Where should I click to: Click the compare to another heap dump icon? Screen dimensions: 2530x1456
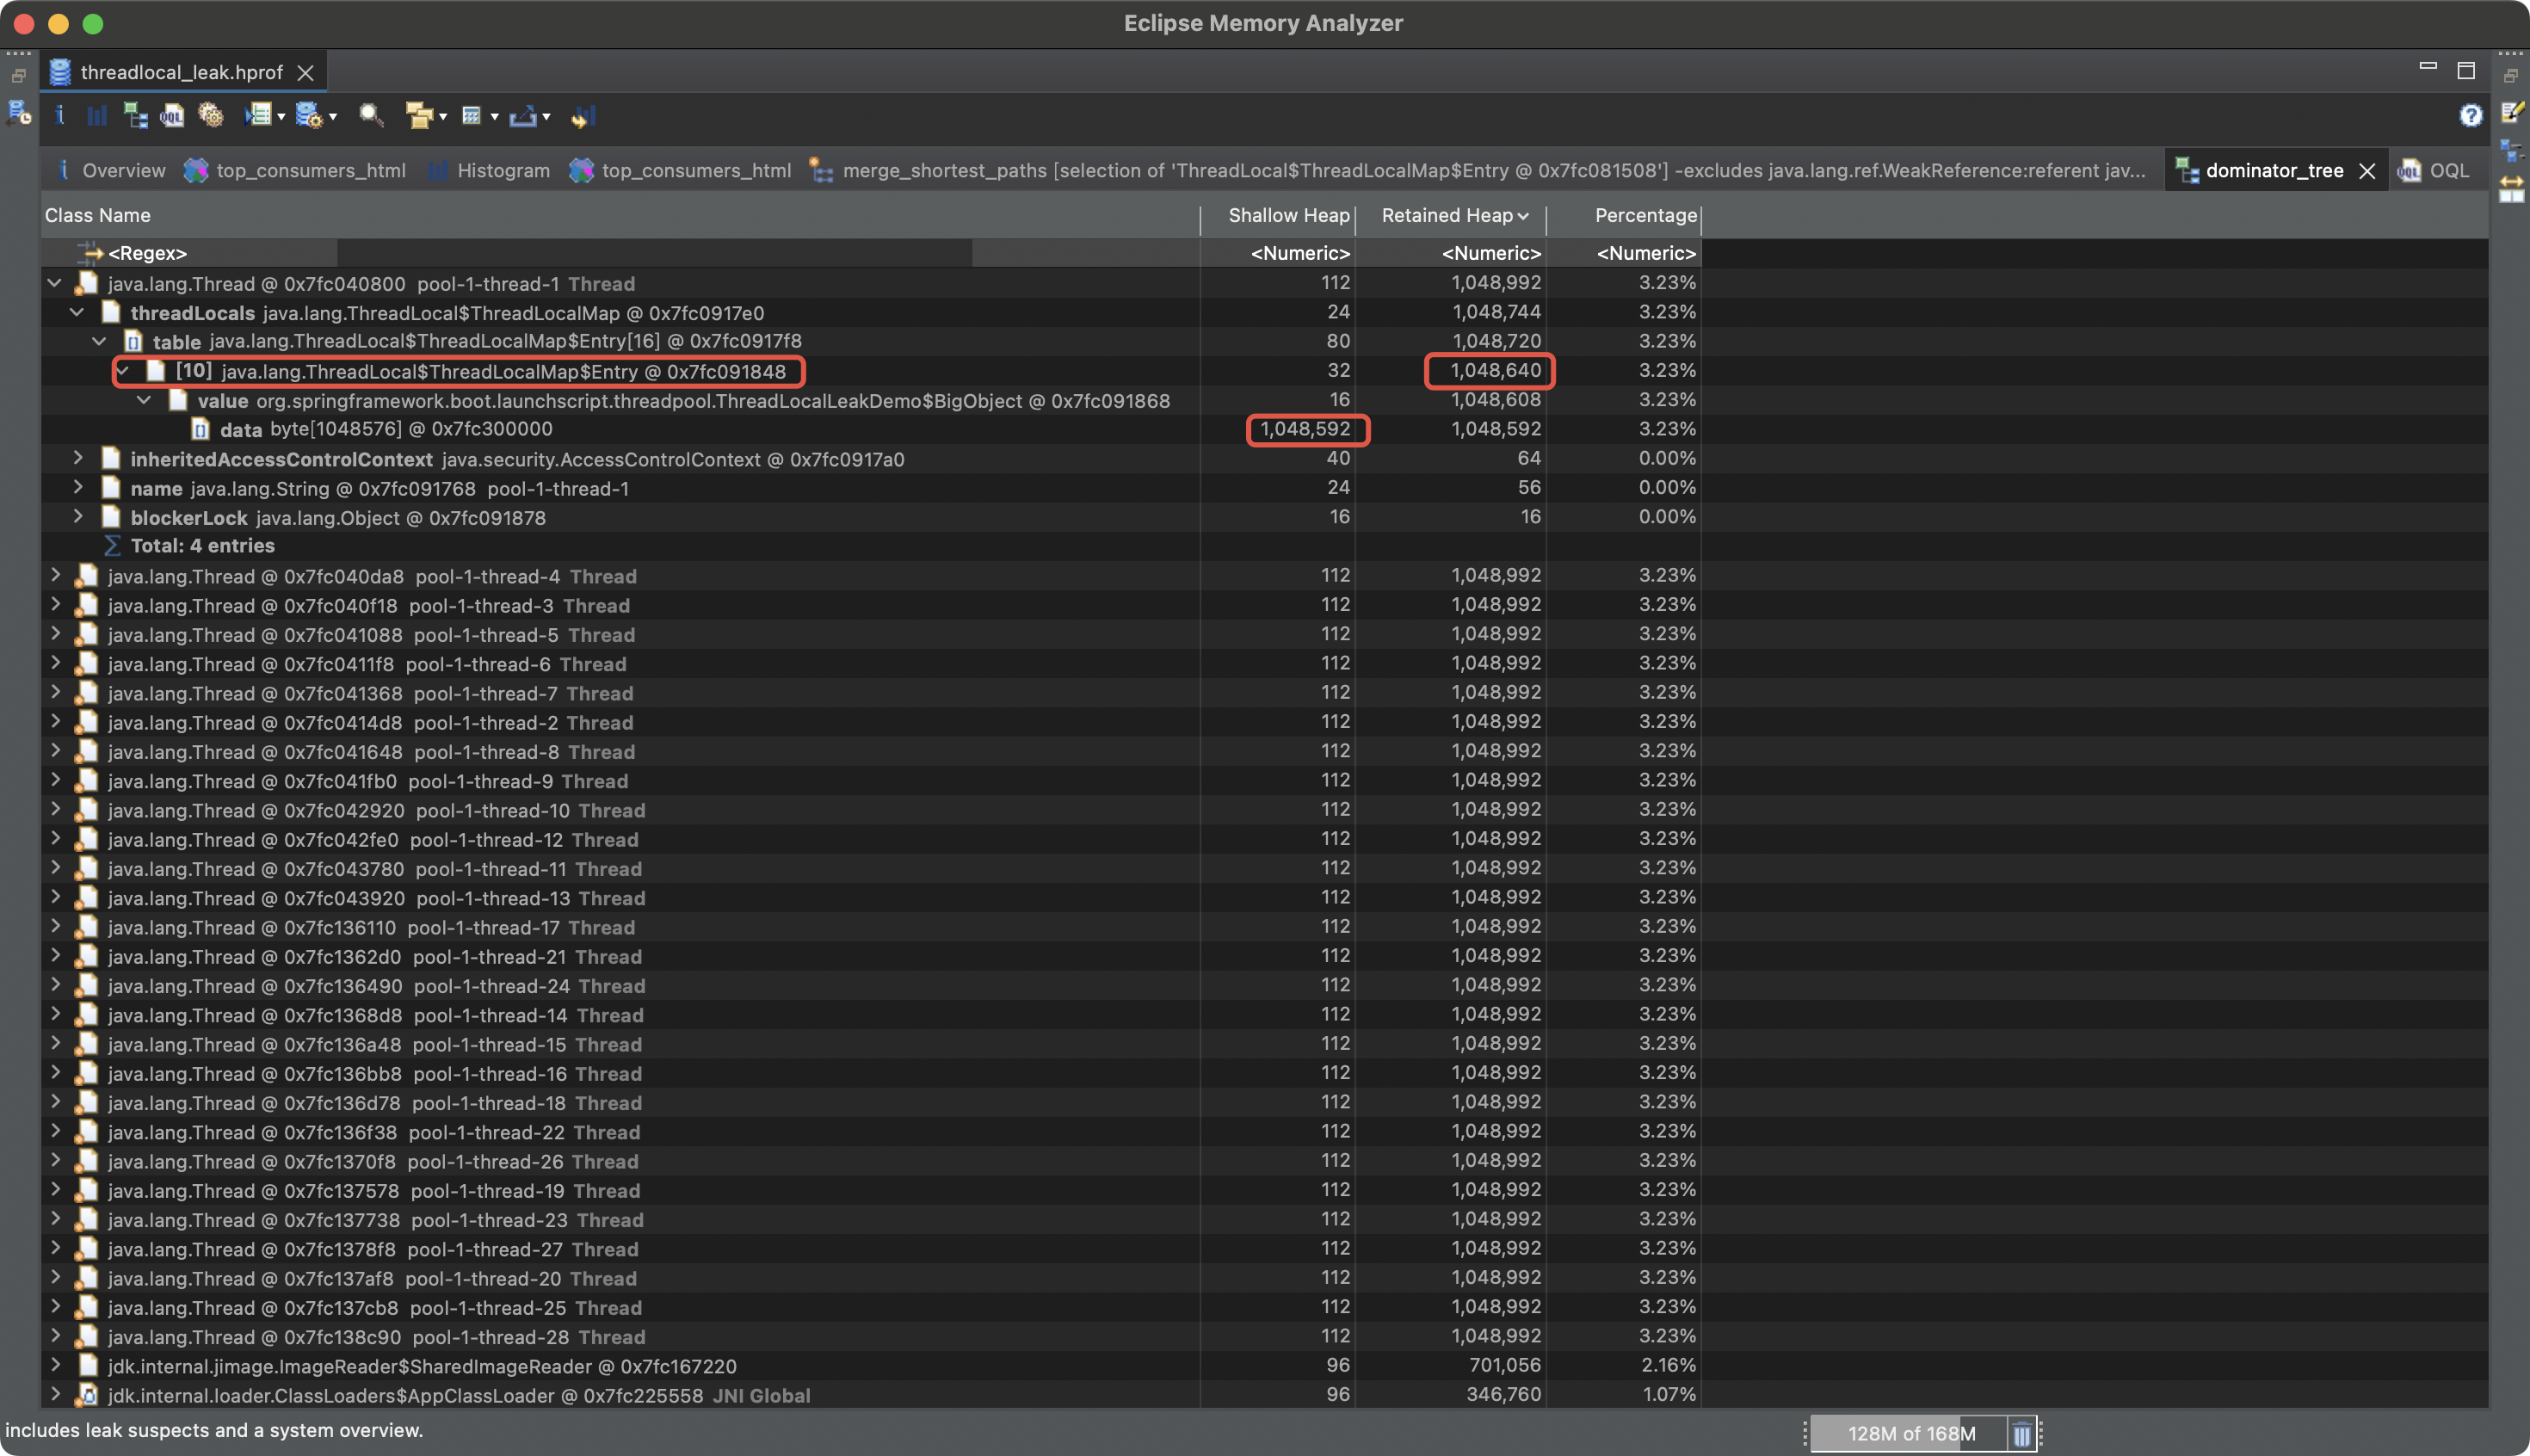[x=583, y=116]
